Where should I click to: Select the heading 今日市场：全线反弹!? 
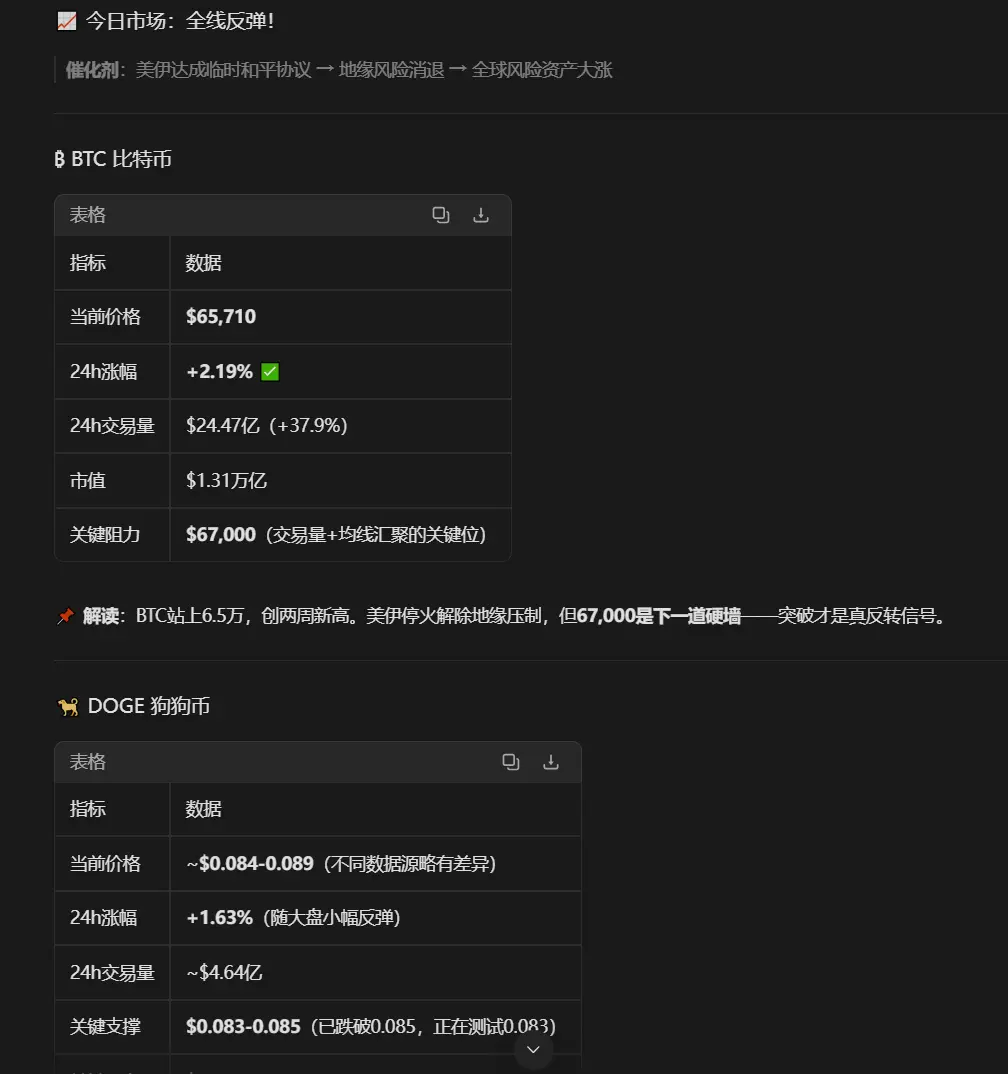click(179, 21)
